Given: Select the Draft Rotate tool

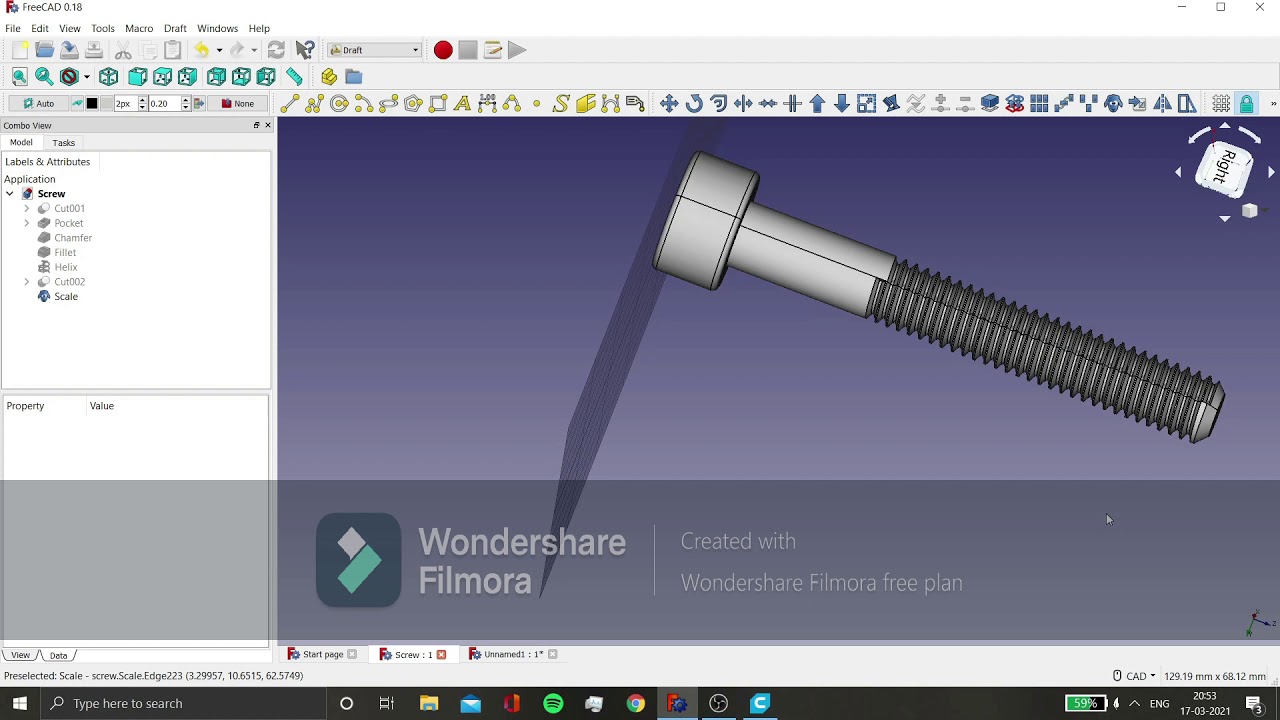Looking at the screenshot, I should point(694,104).
